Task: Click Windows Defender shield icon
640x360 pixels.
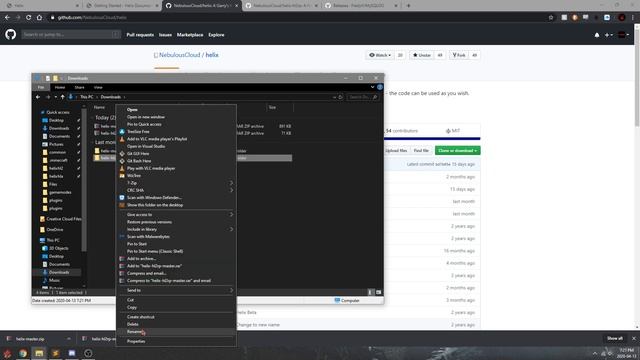Action: pos(122,198)
